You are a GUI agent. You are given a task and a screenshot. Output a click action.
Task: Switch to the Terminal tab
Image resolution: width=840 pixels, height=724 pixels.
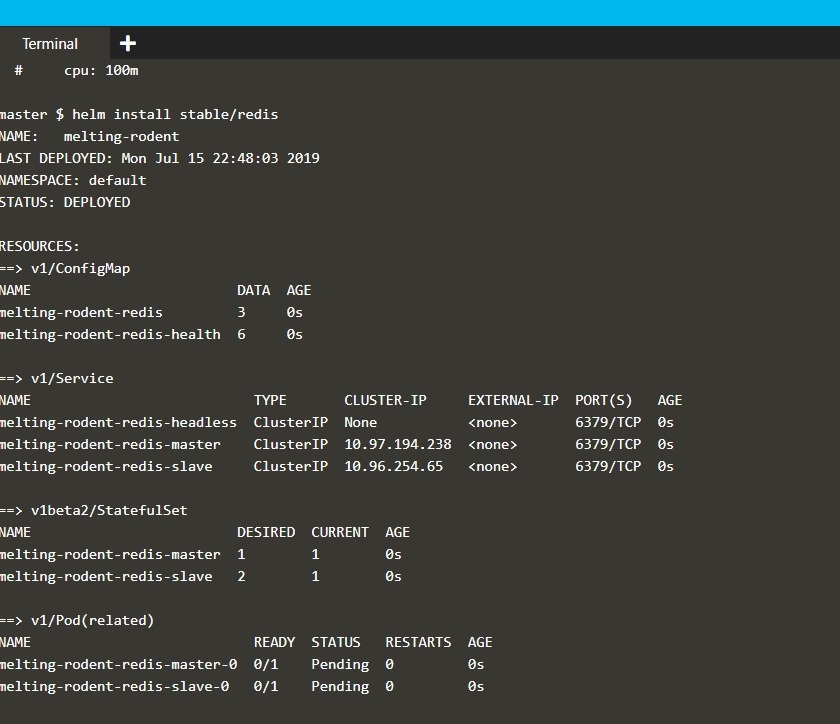(x=50, y=44)
